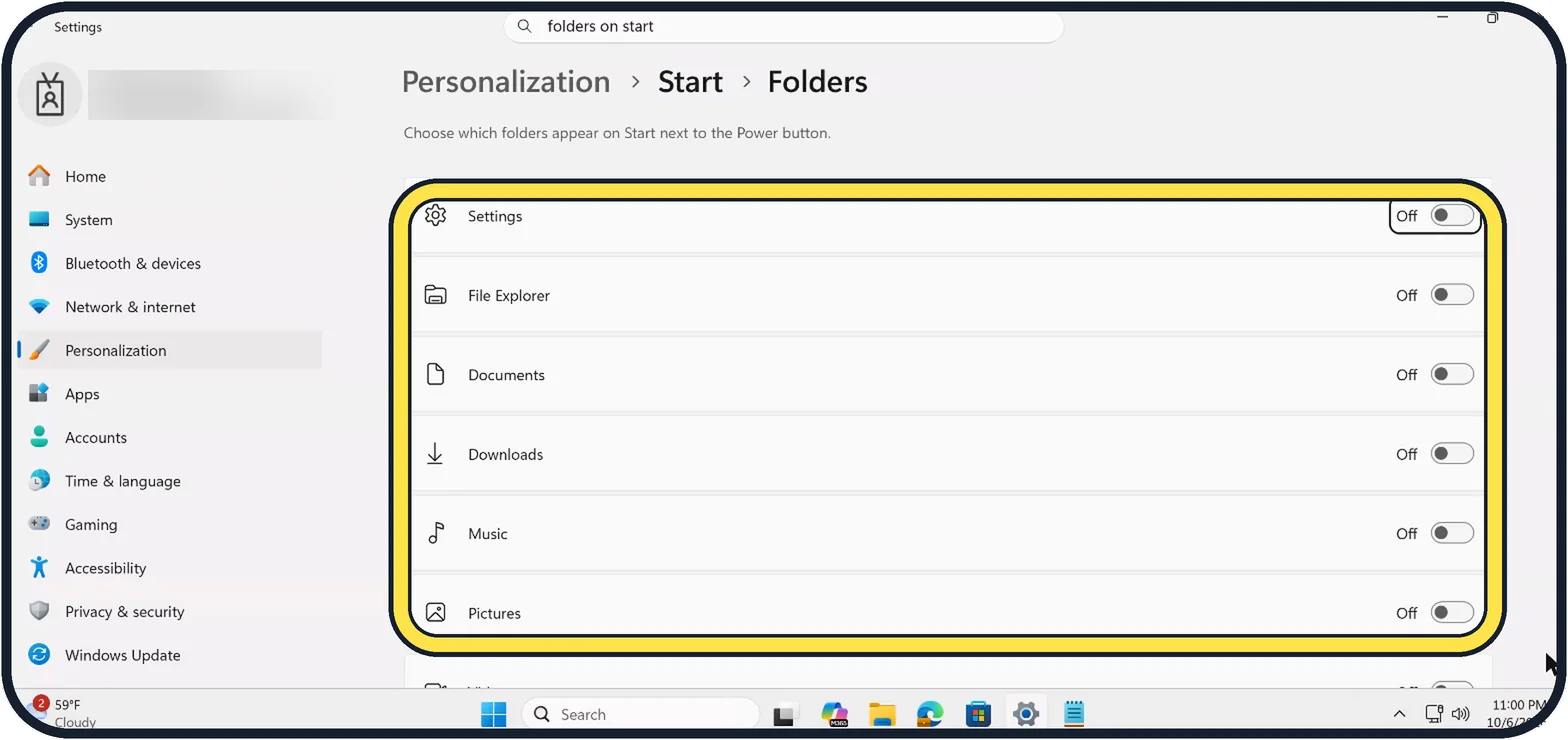The width and height of the screenshot is (1568, 740).
Task: Open Network & internet settings
Action: [x=170, y=307]
